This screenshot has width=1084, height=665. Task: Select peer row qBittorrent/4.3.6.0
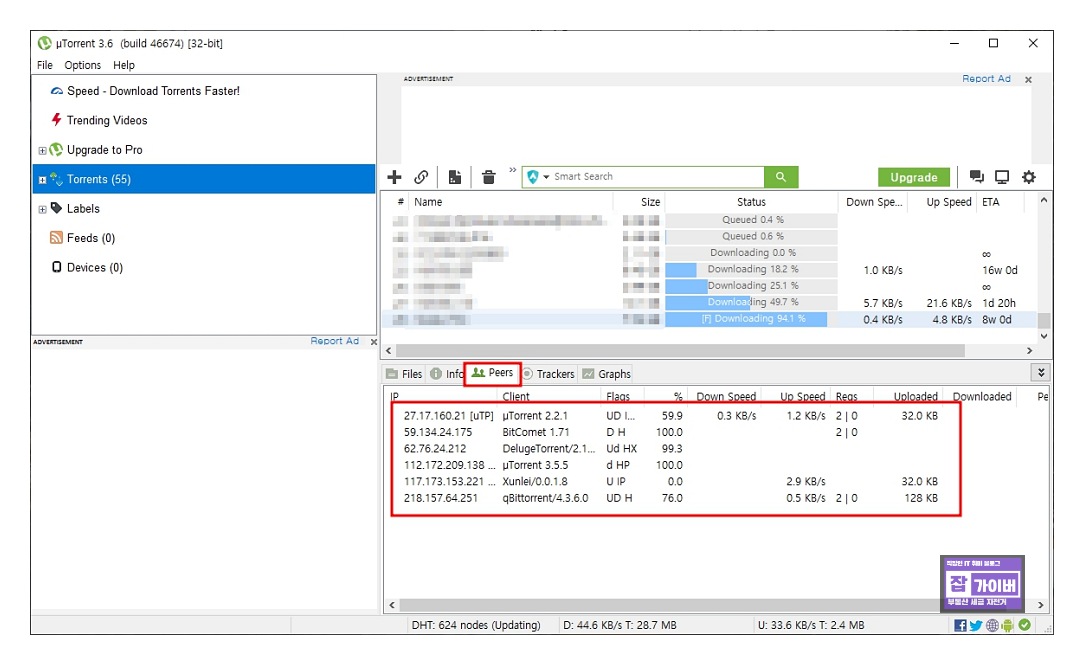click(671, 498)
